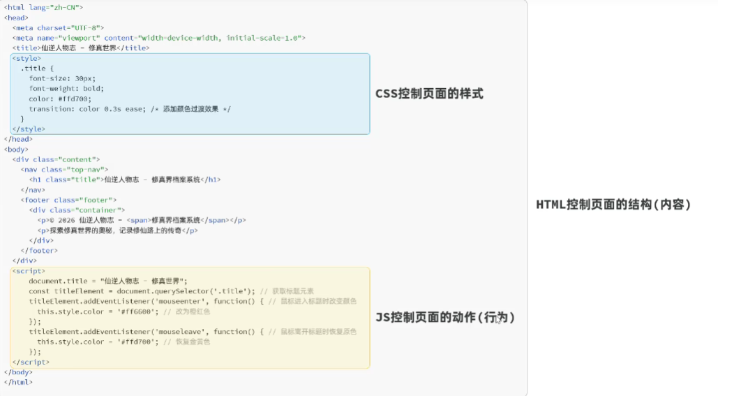746x396 pixels.
Task: Click the opening '<script>' tag
Action: click(x=29, y=271)
